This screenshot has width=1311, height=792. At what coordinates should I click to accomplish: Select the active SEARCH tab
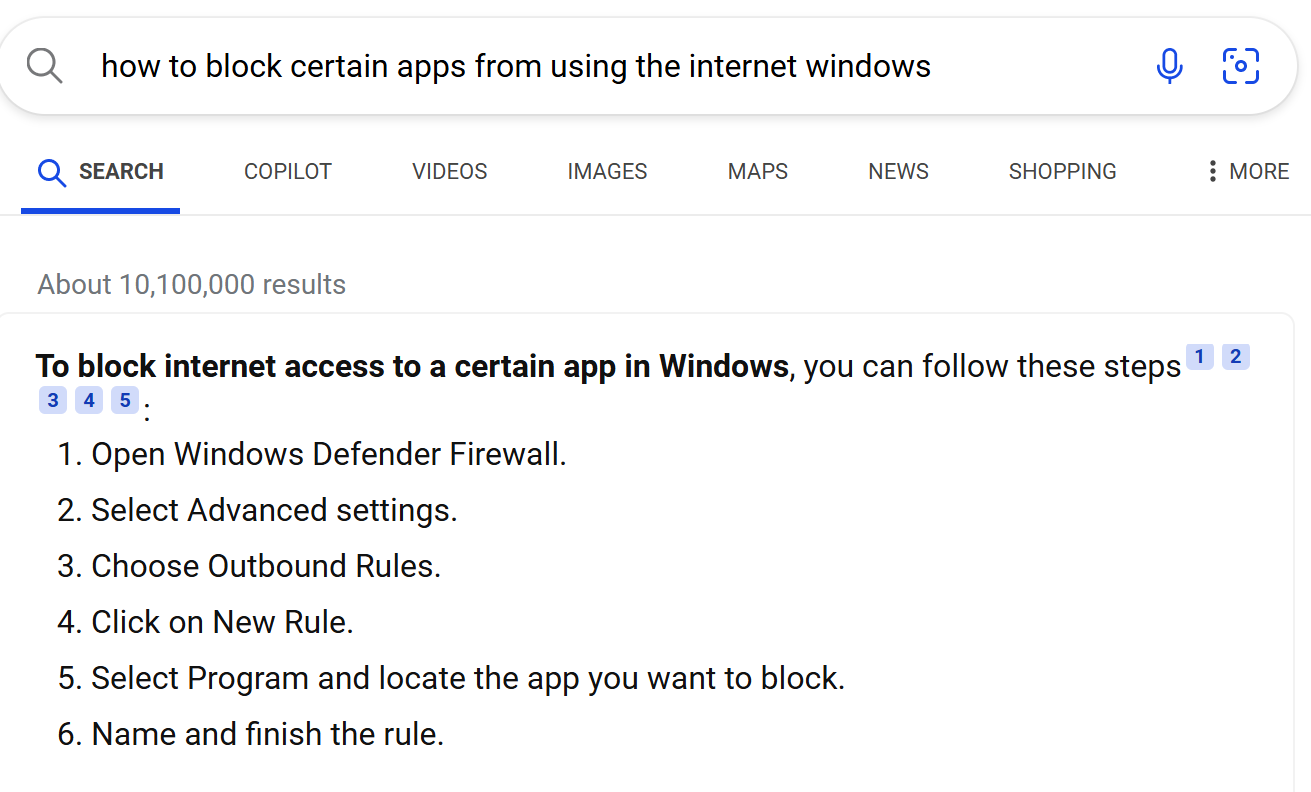tap(100, 172)
